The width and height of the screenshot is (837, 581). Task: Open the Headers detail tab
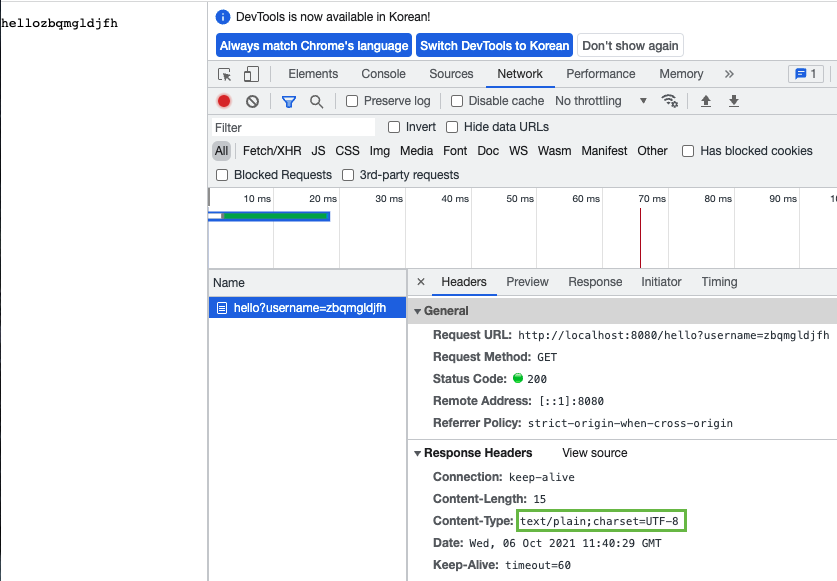click(464, 282)
